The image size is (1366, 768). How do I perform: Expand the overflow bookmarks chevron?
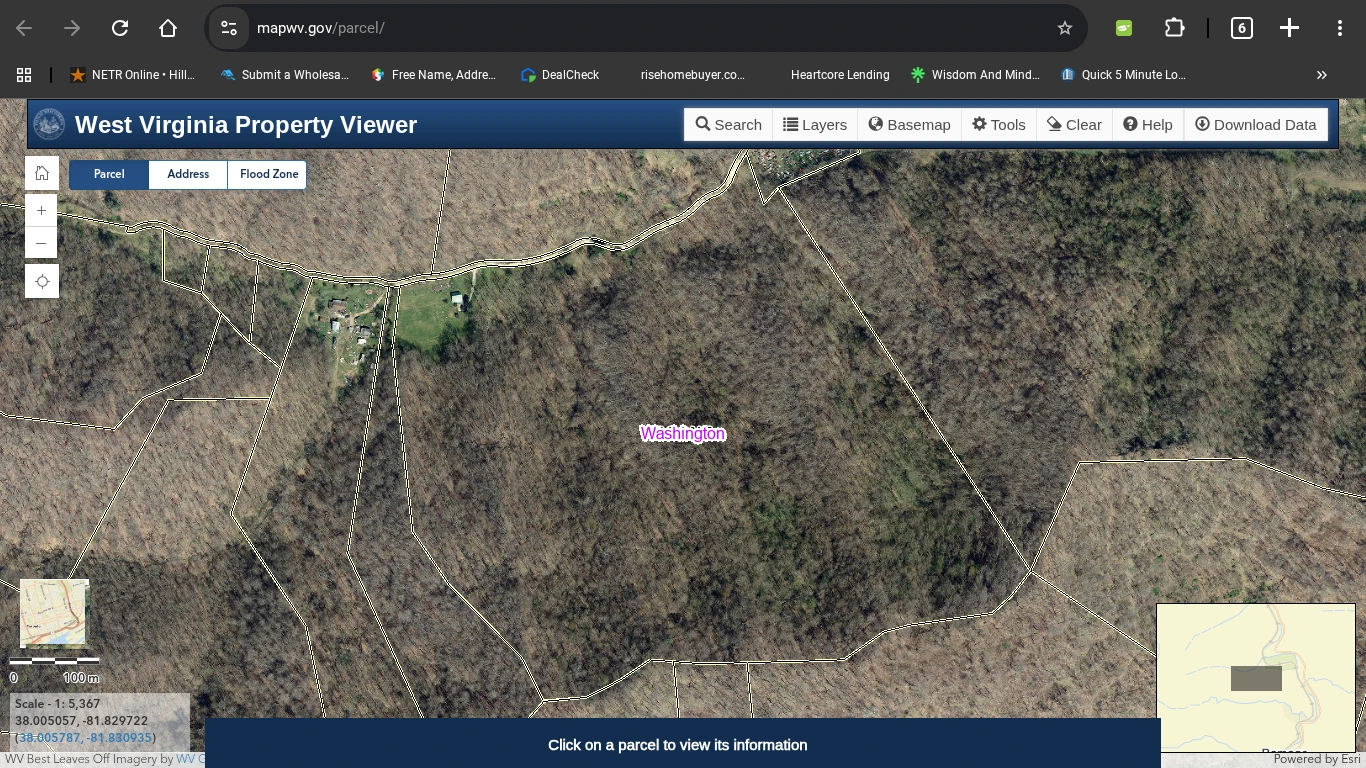click(1321, 74)
